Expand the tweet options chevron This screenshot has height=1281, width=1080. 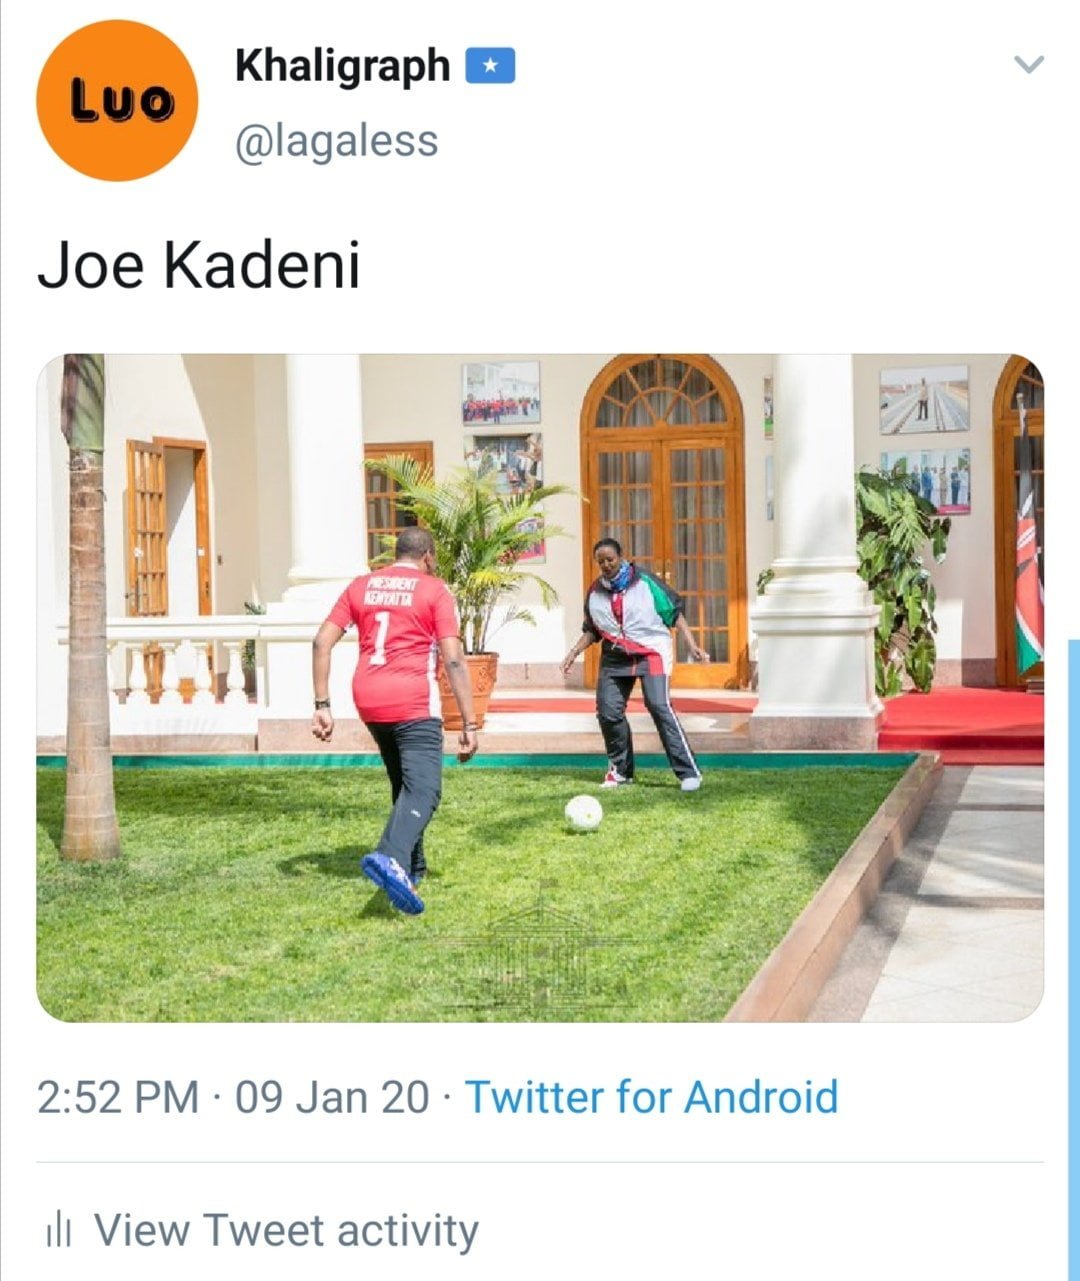coord(1029,65)
